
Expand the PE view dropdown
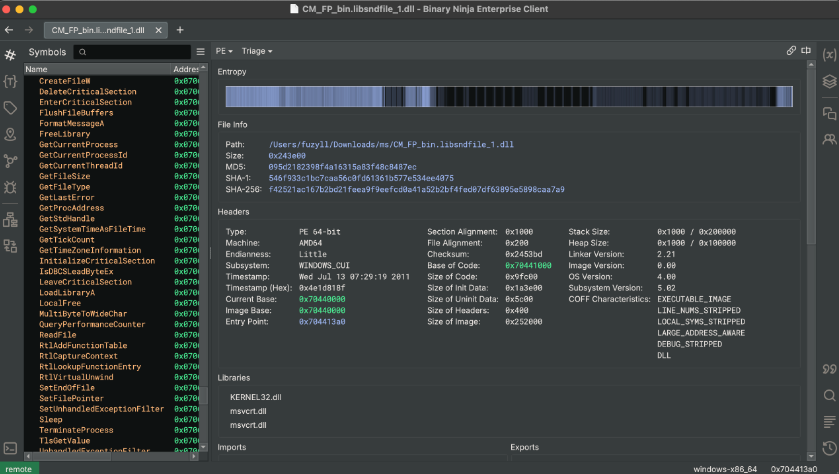[224, 50]
